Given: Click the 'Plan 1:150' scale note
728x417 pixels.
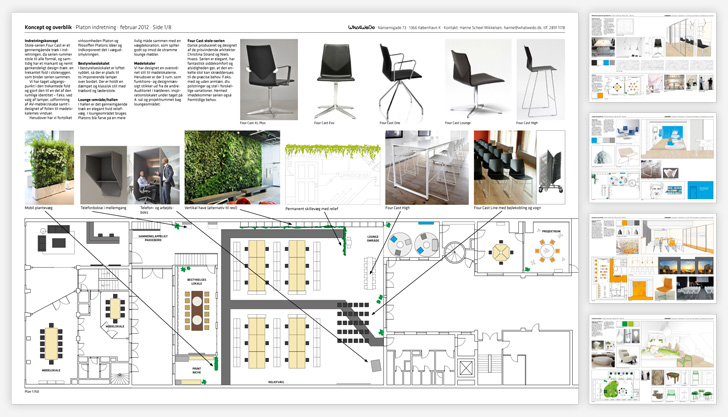Looking at the screenshot, I should pos(32,391).
